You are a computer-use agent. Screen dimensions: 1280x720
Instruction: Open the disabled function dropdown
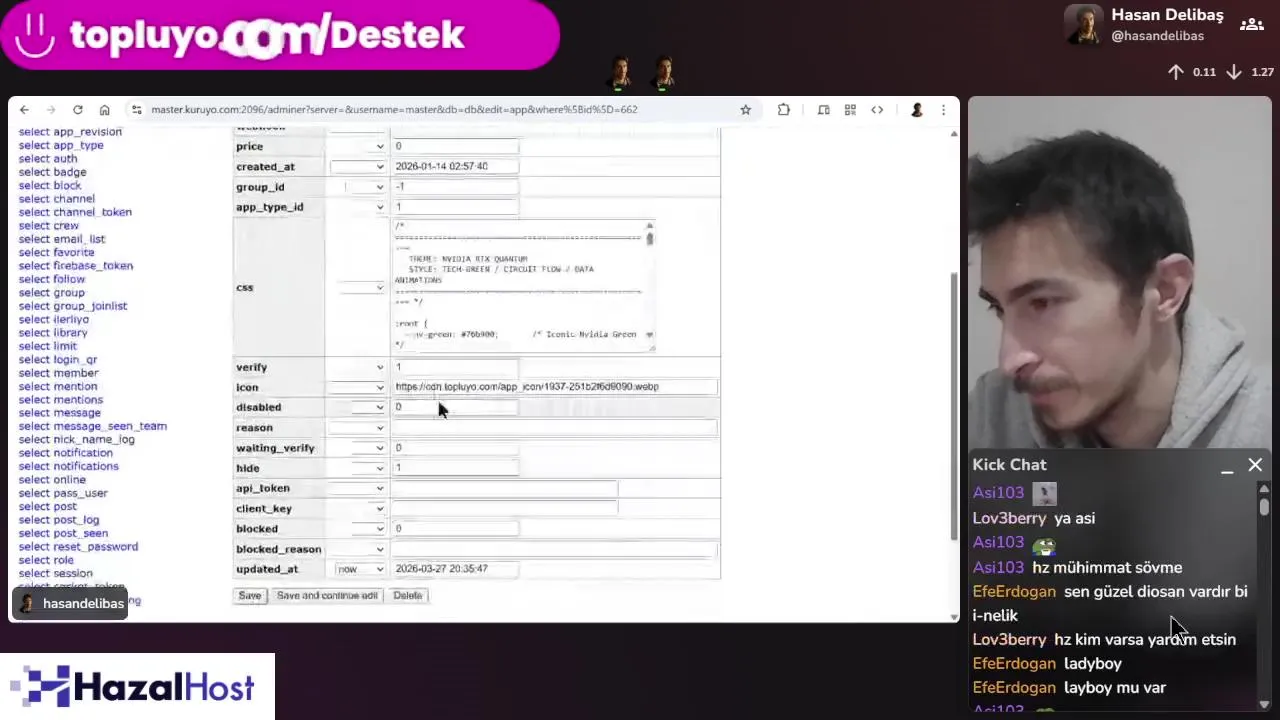[358, 408]
